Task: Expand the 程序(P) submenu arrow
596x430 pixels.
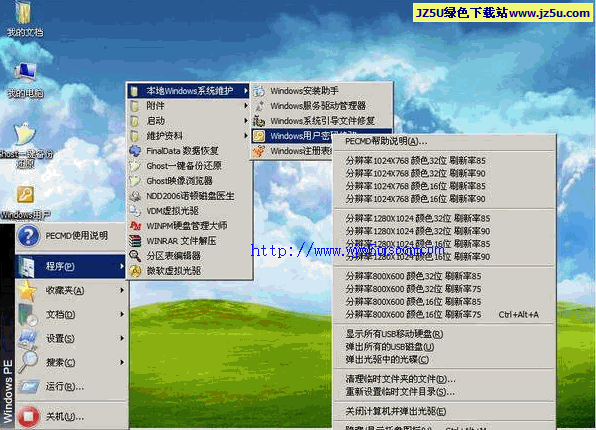Action: (x=122, y=267)
